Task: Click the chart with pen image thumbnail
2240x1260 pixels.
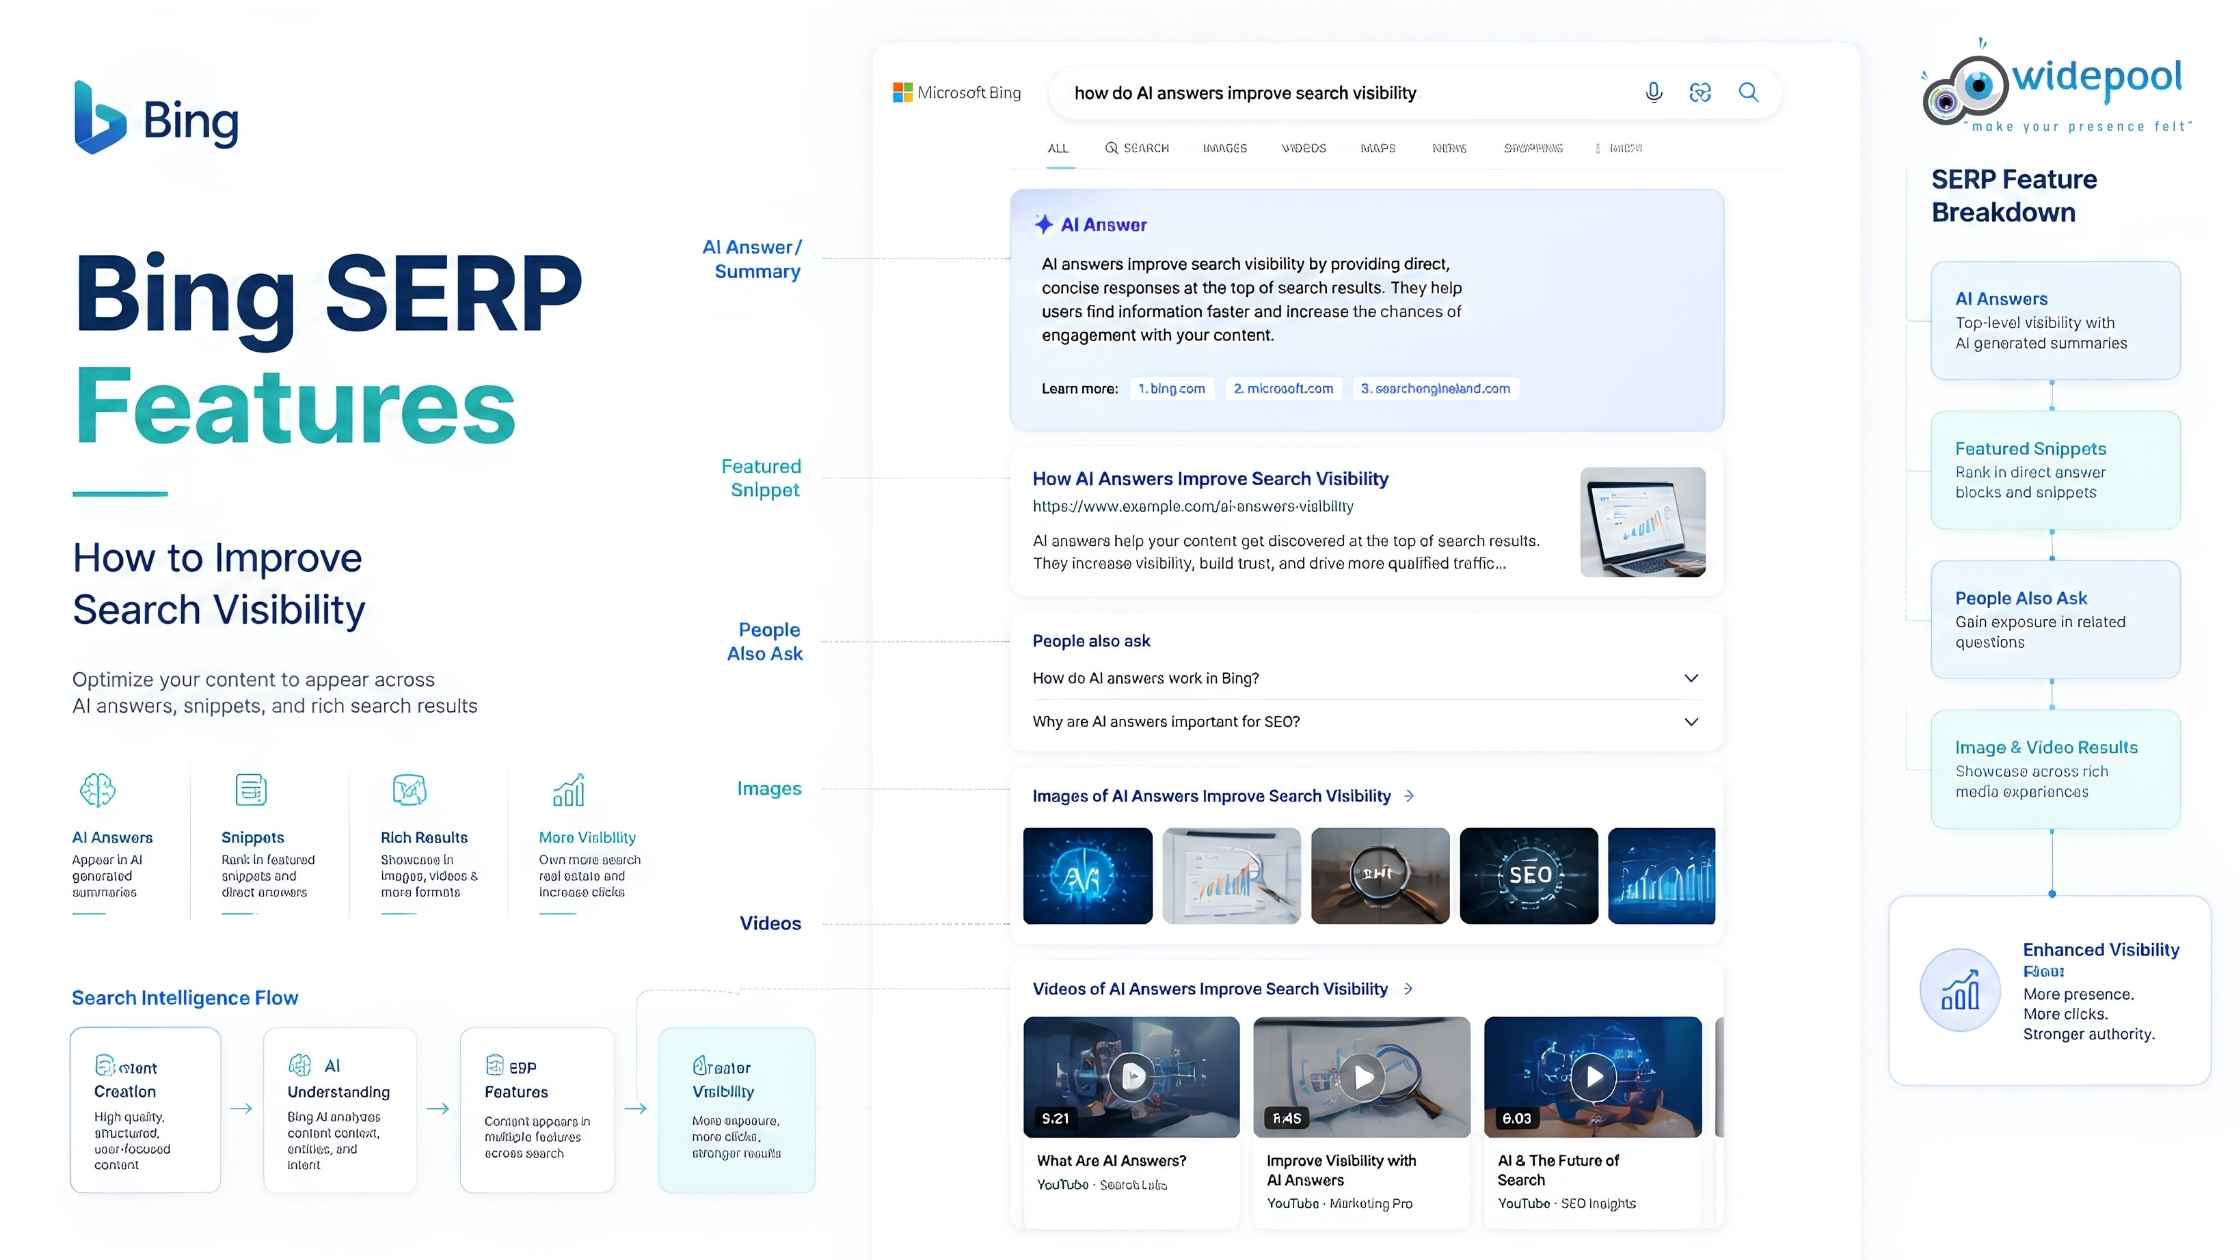Action: [1232, 876]
